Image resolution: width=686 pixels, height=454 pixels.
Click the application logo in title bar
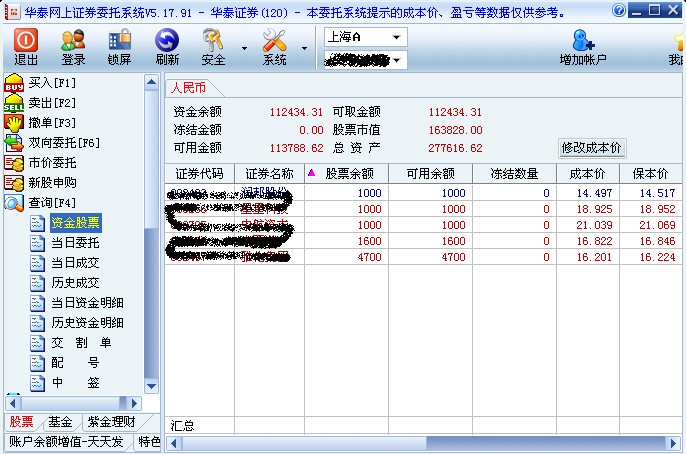(x=12, y=12)
